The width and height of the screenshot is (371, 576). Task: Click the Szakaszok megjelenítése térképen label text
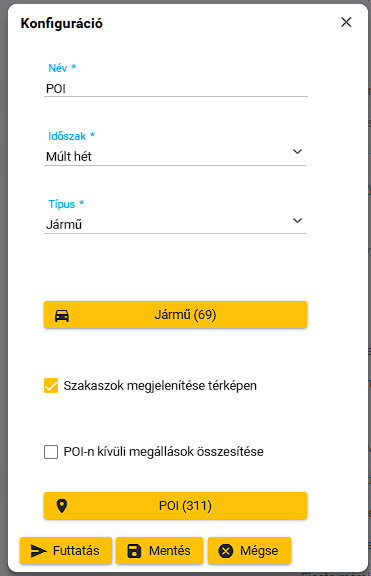160,386
